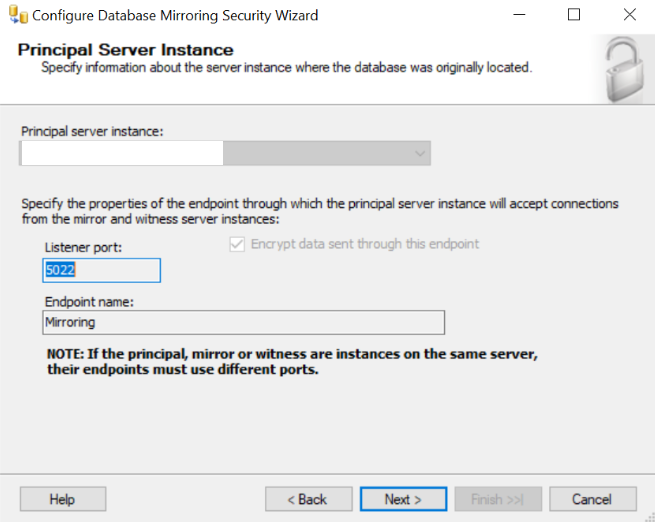
Task: Click the Listener port field showing 5022
Action: (102, 270)
